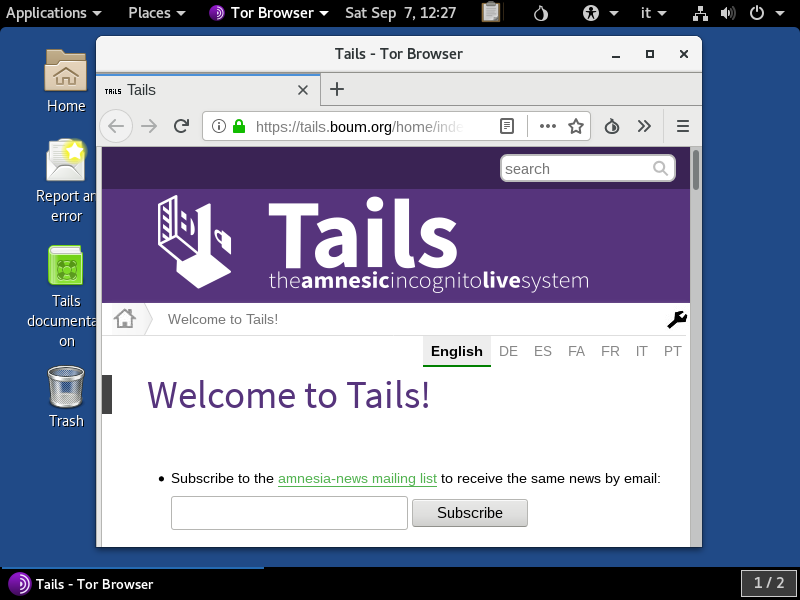This screenshot has height=600, width=800.
Task: Open the 'it' keyboard layout menu
Action: [x=654, y=13]
